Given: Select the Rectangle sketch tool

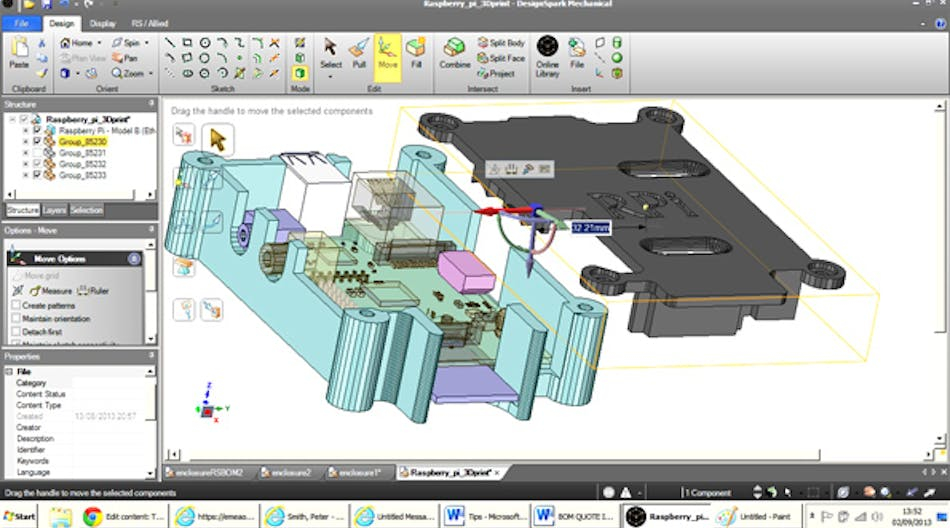Looking at the screenshot, I should 187,42.
